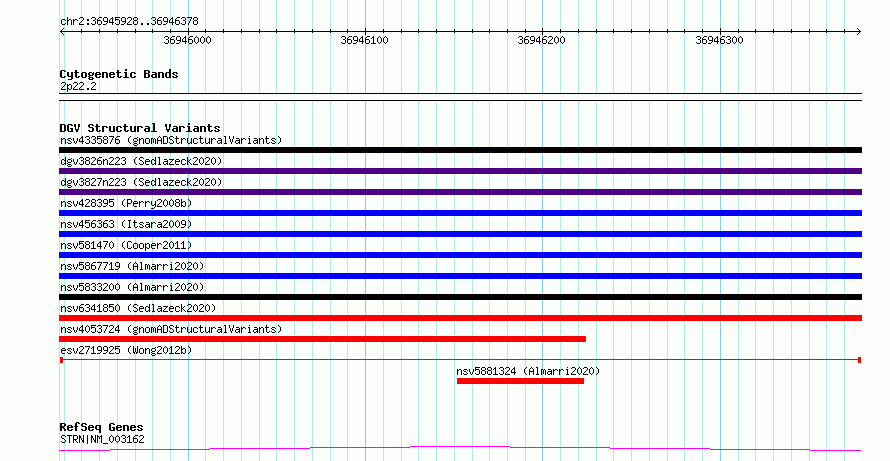Select nsv581470 (Cooper2011) label
Screen dimensions: 890x461
[x=126, y=245]
